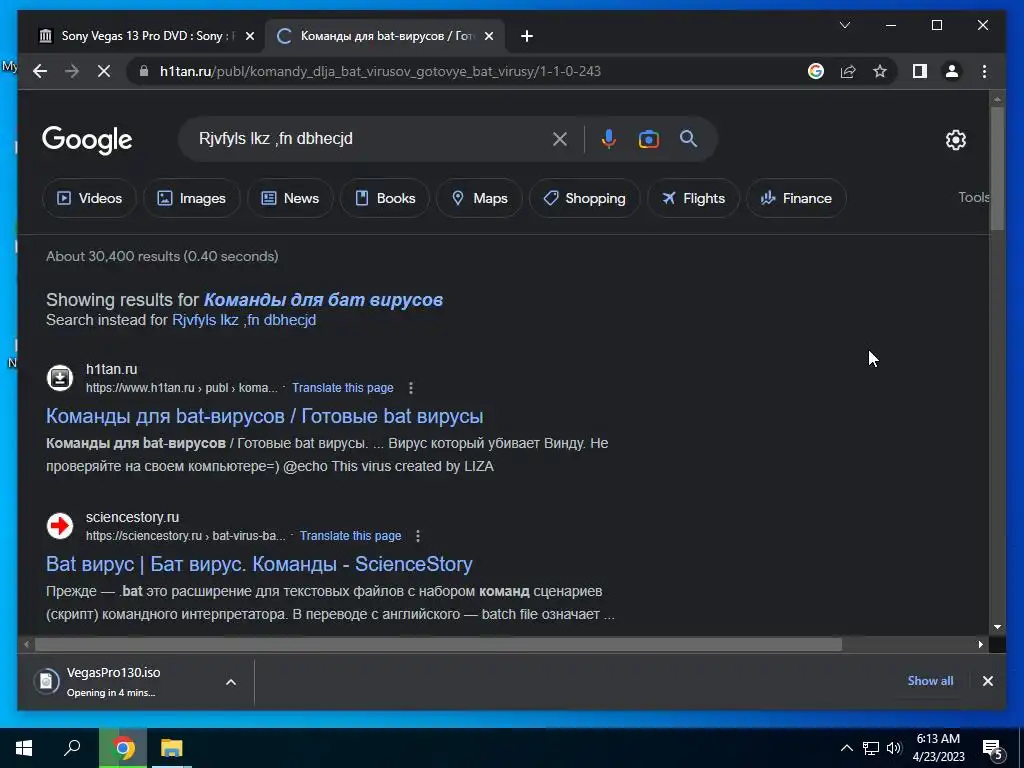Bookmark this page with the star
1024x768 pixels.
click(880, 71)
